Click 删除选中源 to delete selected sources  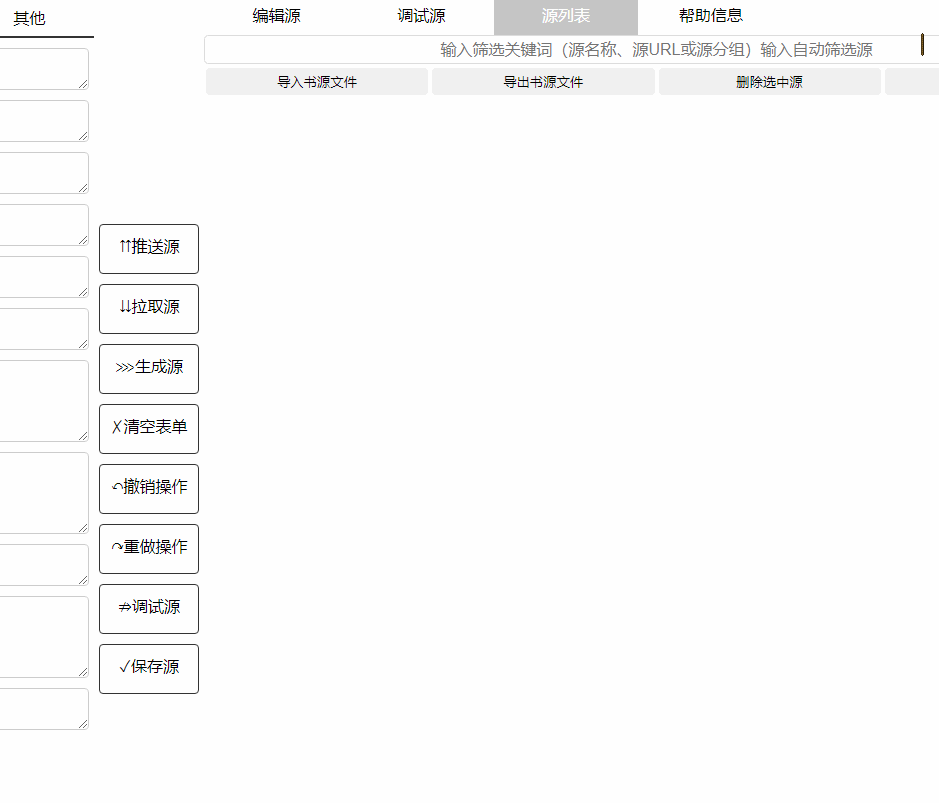tap(769, 81)
